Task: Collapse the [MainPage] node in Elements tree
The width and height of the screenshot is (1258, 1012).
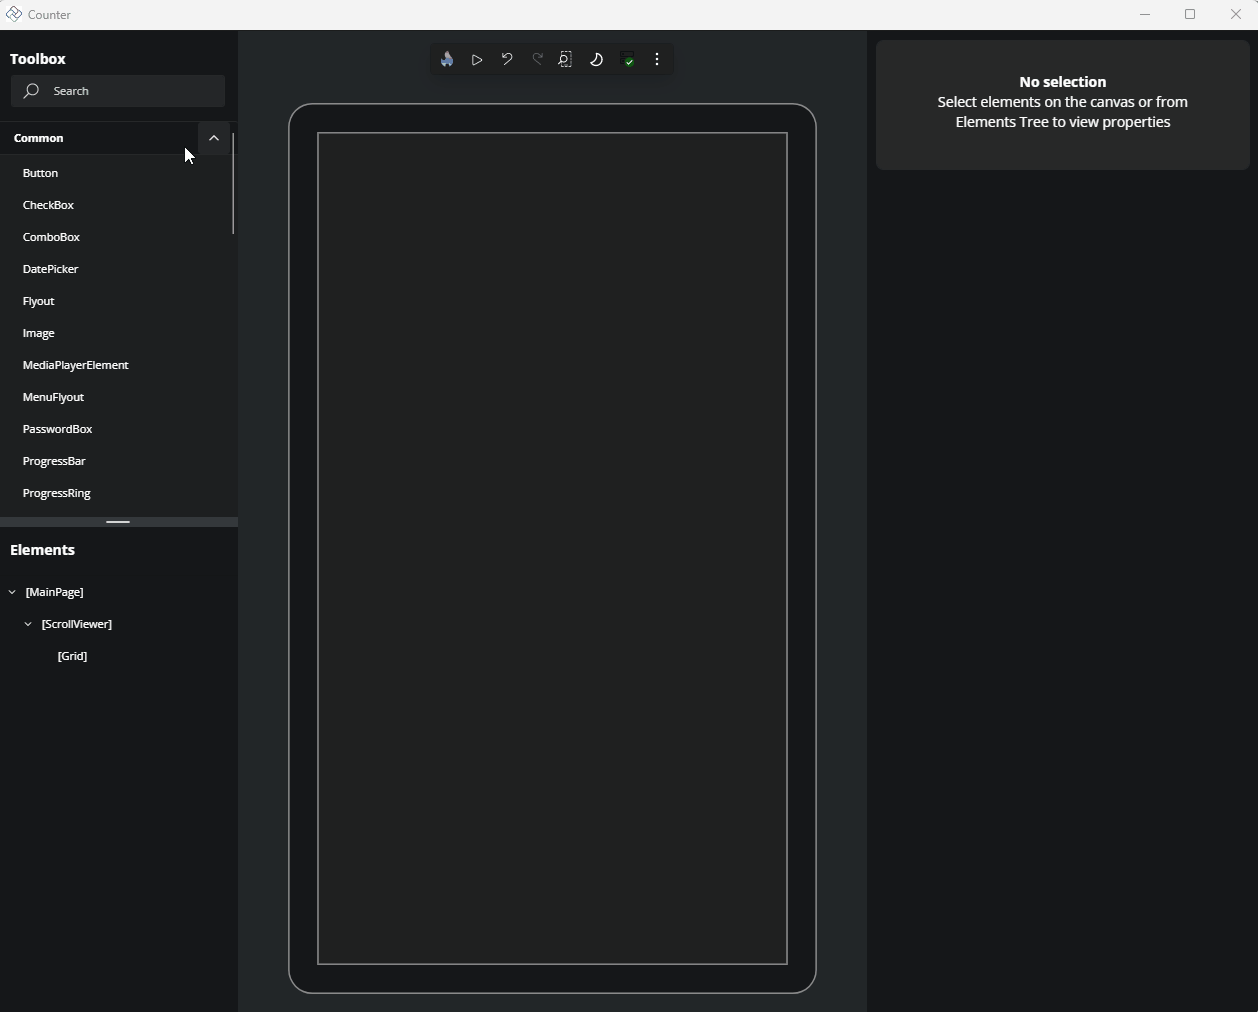Action: (x=12, y=592)
